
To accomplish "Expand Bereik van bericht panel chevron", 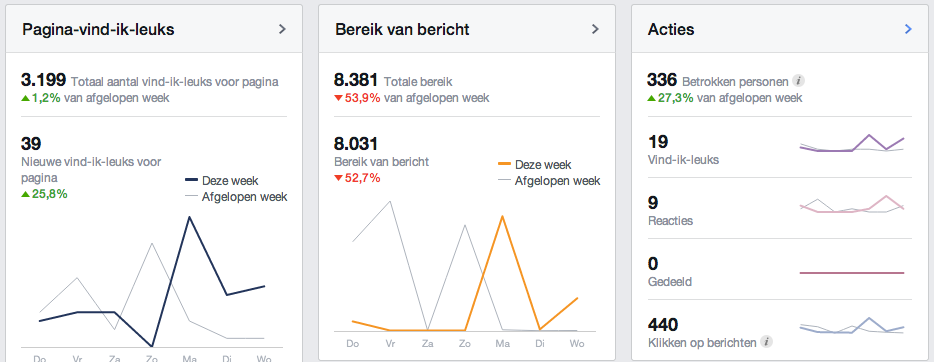I will point(594,29).
